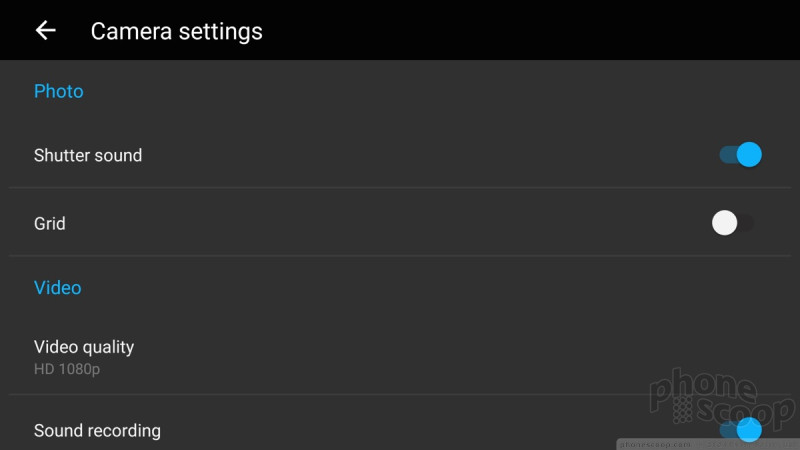Tap the Video section header
Viewport: 800px width, 450px height.
58,288
